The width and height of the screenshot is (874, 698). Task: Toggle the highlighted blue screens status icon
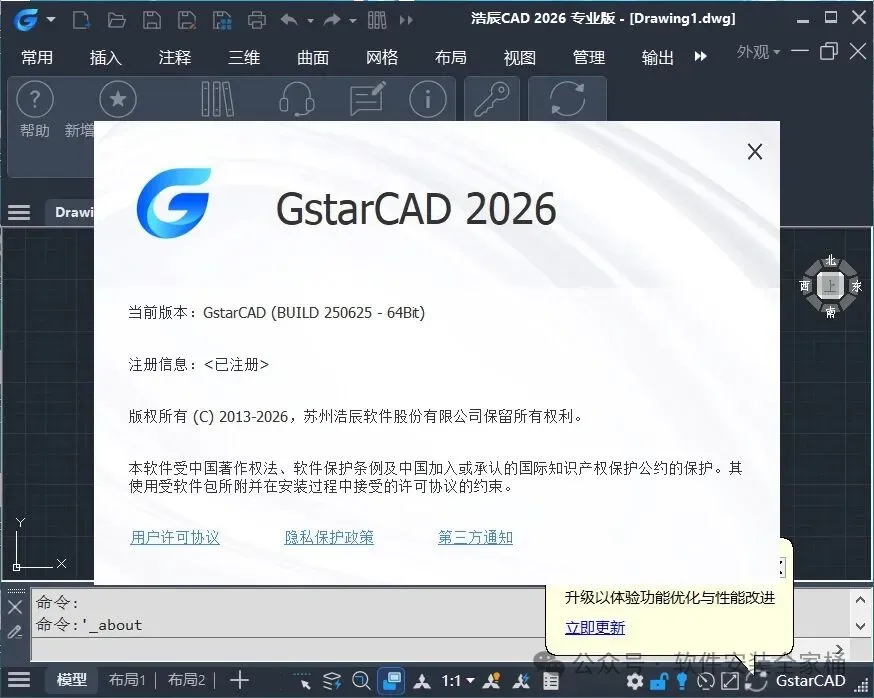[x=391, y=681]
